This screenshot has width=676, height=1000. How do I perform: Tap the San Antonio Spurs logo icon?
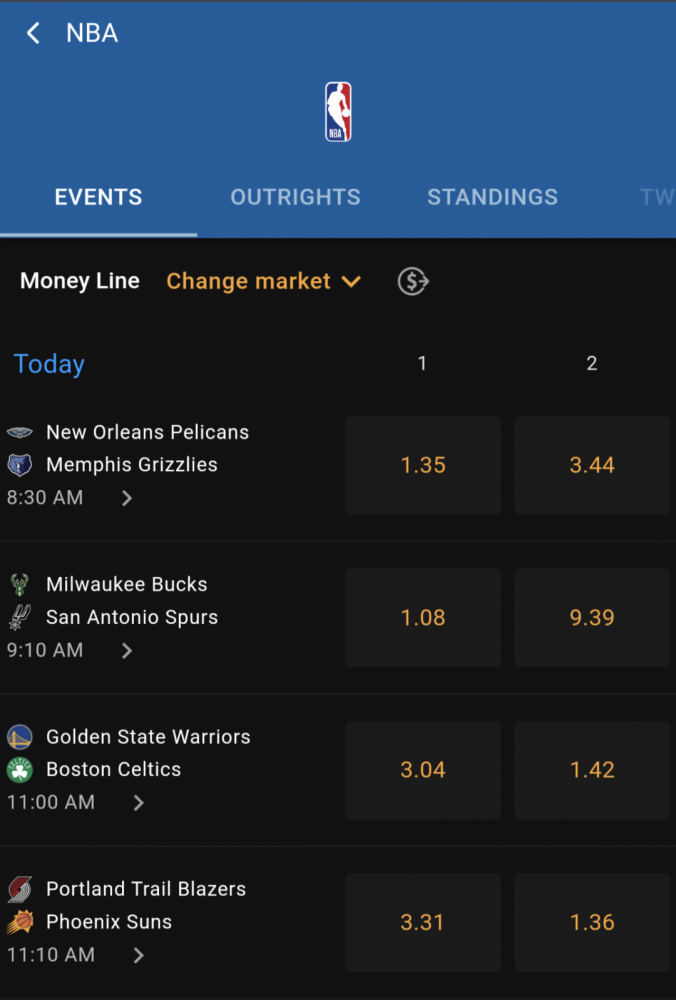pyautogui.click(x=19, y=617)
